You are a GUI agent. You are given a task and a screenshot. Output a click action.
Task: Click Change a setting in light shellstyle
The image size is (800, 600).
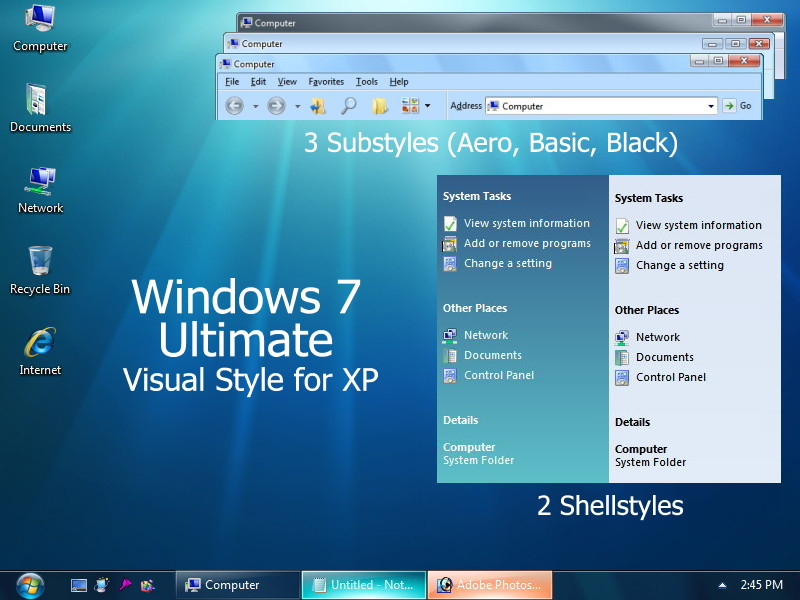[x=680, y=265]
